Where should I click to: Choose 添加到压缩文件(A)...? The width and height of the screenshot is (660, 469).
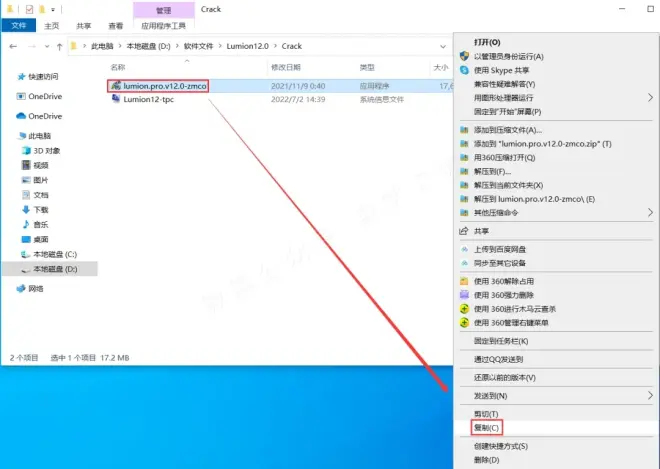508,130
